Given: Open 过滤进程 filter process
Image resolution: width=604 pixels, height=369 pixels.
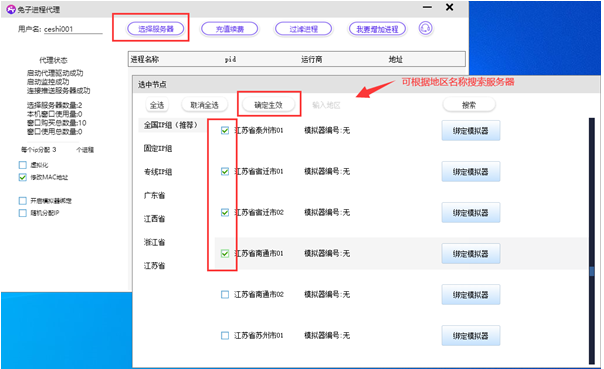Looking at the screenshot, I should tap(303, 29).
